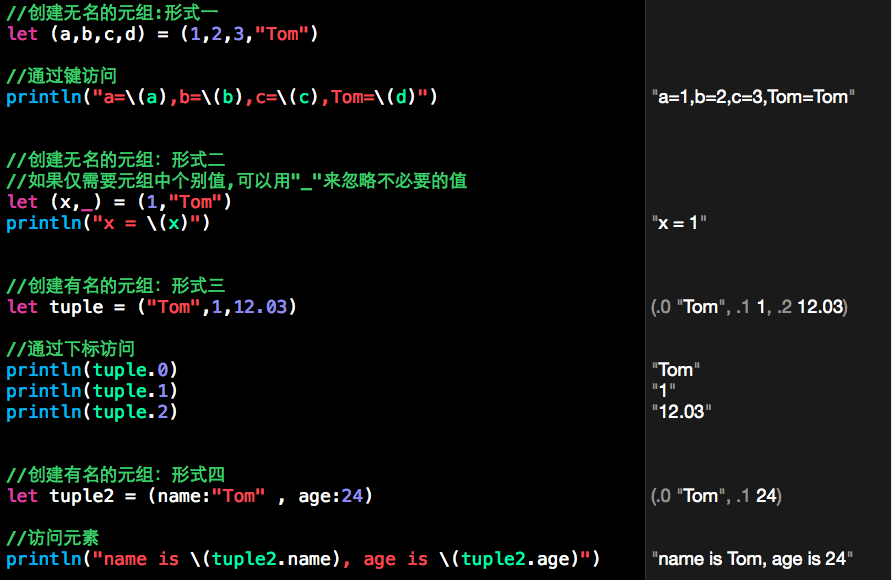This screenshot has height=580, width=893.
Task: Click the comment //访问元素
Action: [x=52, y=537]
